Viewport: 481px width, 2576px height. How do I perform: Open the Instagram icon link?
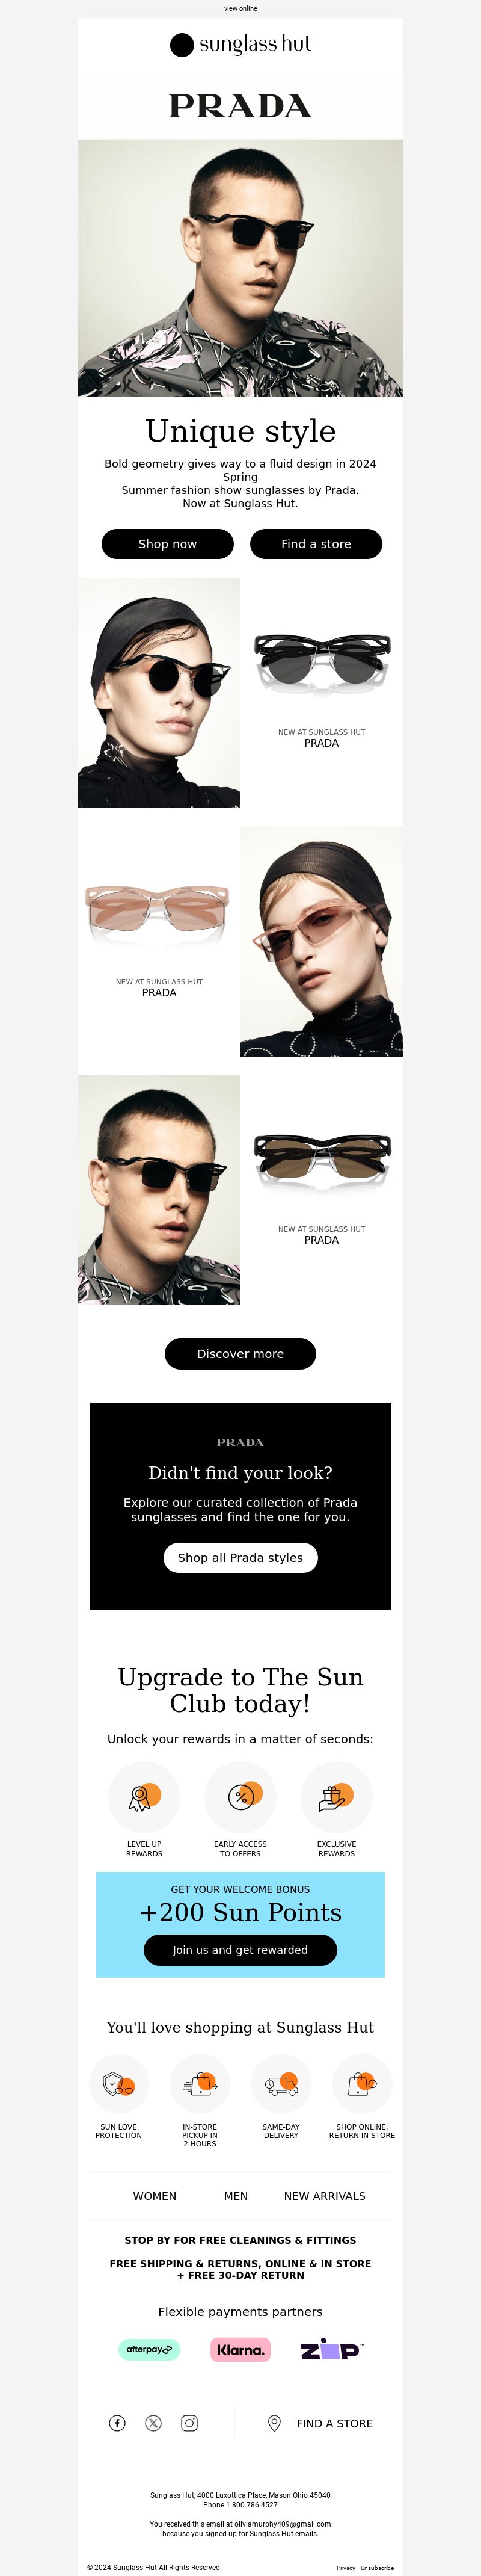pos(189,2422)
